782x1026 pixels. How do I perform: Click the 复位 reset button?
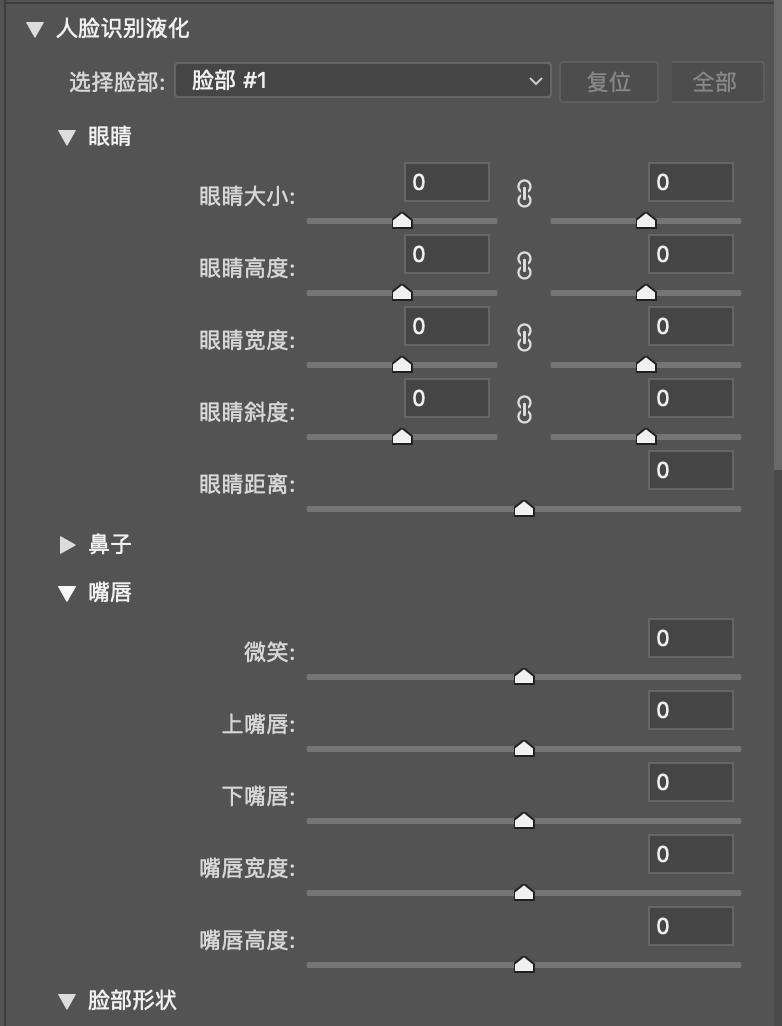pyautogui.click(x=608, y=81)
